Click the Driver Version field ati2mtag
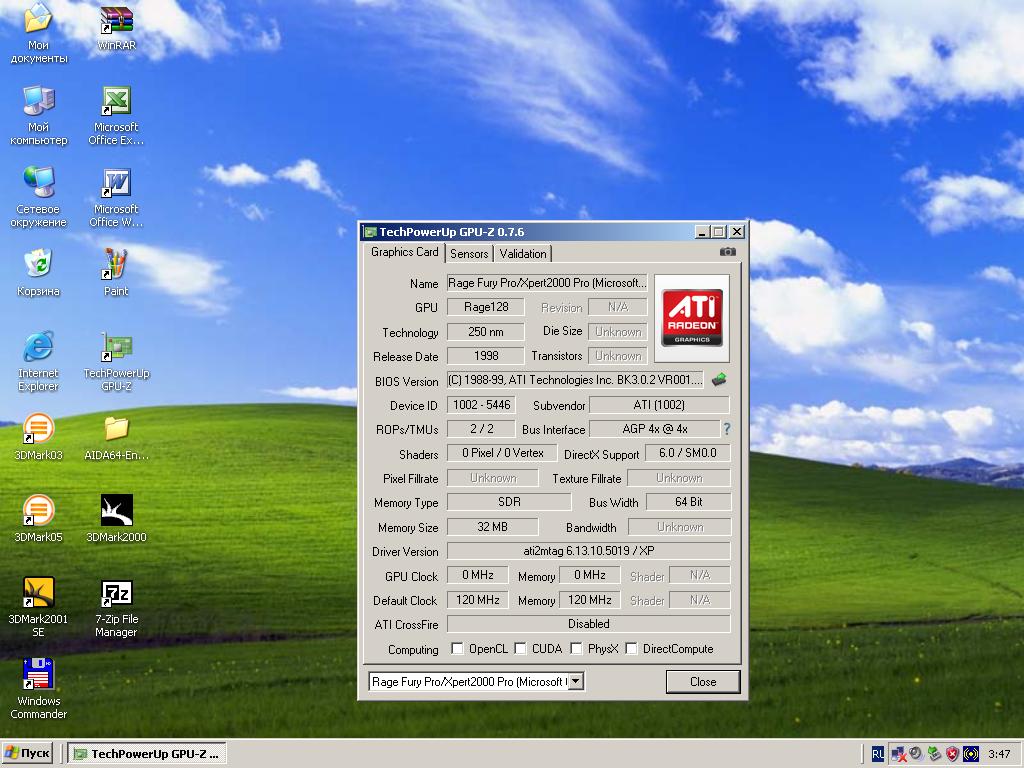This screenshot has width=1024, height=768. [588, 551]
